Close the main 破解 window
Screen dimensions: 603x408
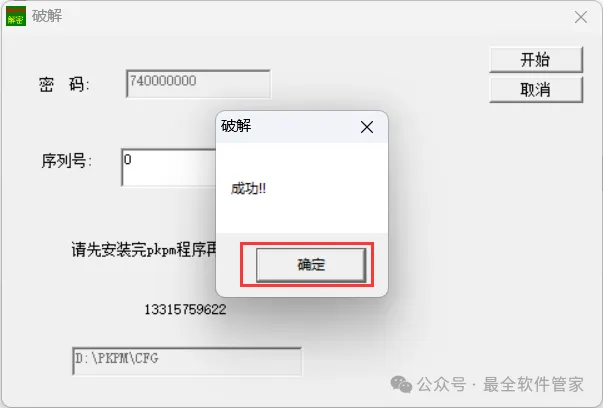581,17
